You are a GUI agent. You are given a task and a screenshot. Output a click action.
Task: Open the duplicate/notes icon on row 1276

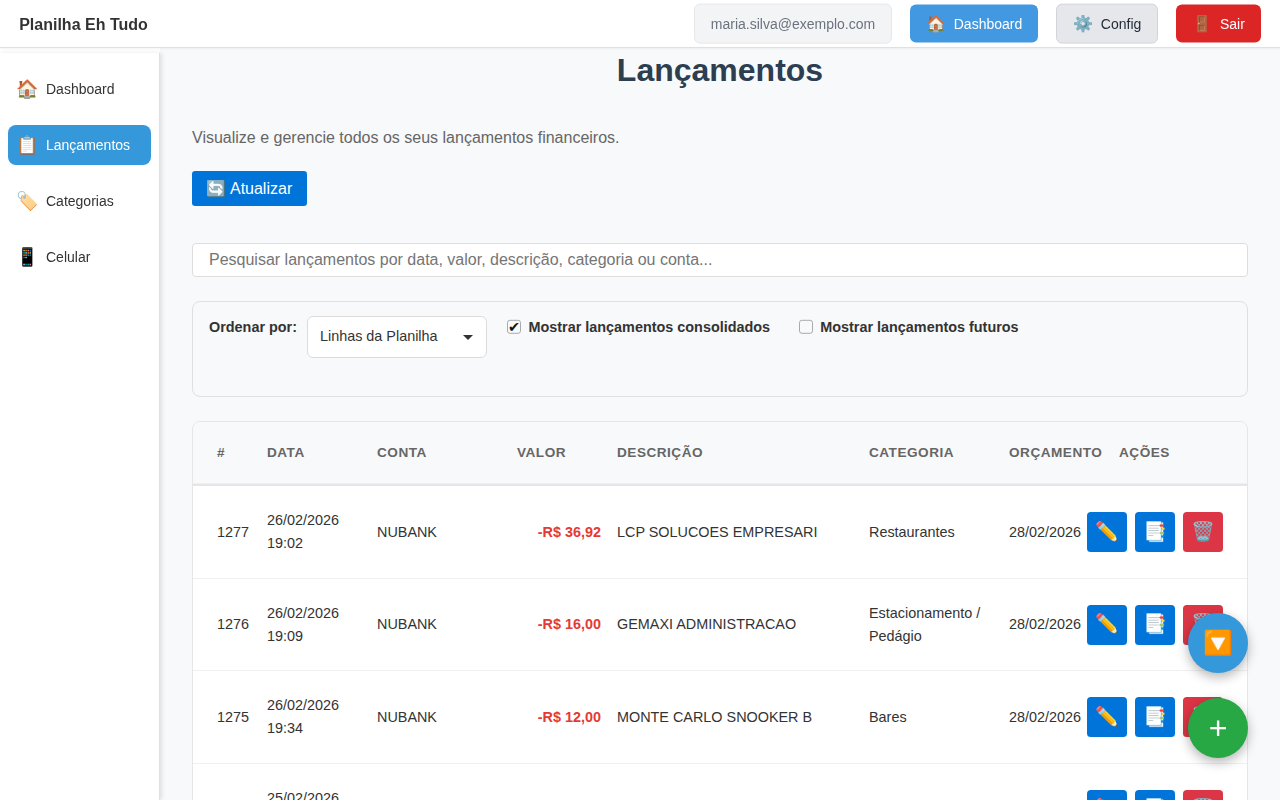pos(1154,624)
